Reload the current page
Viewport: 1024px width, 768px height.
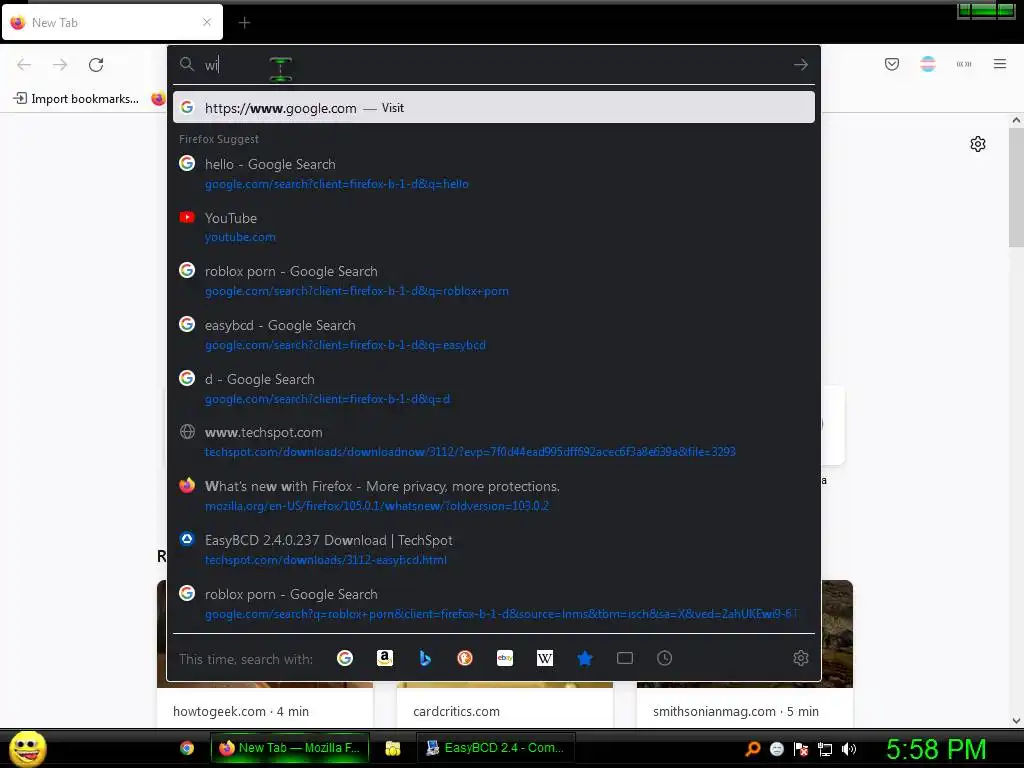[x=96, y=65]
